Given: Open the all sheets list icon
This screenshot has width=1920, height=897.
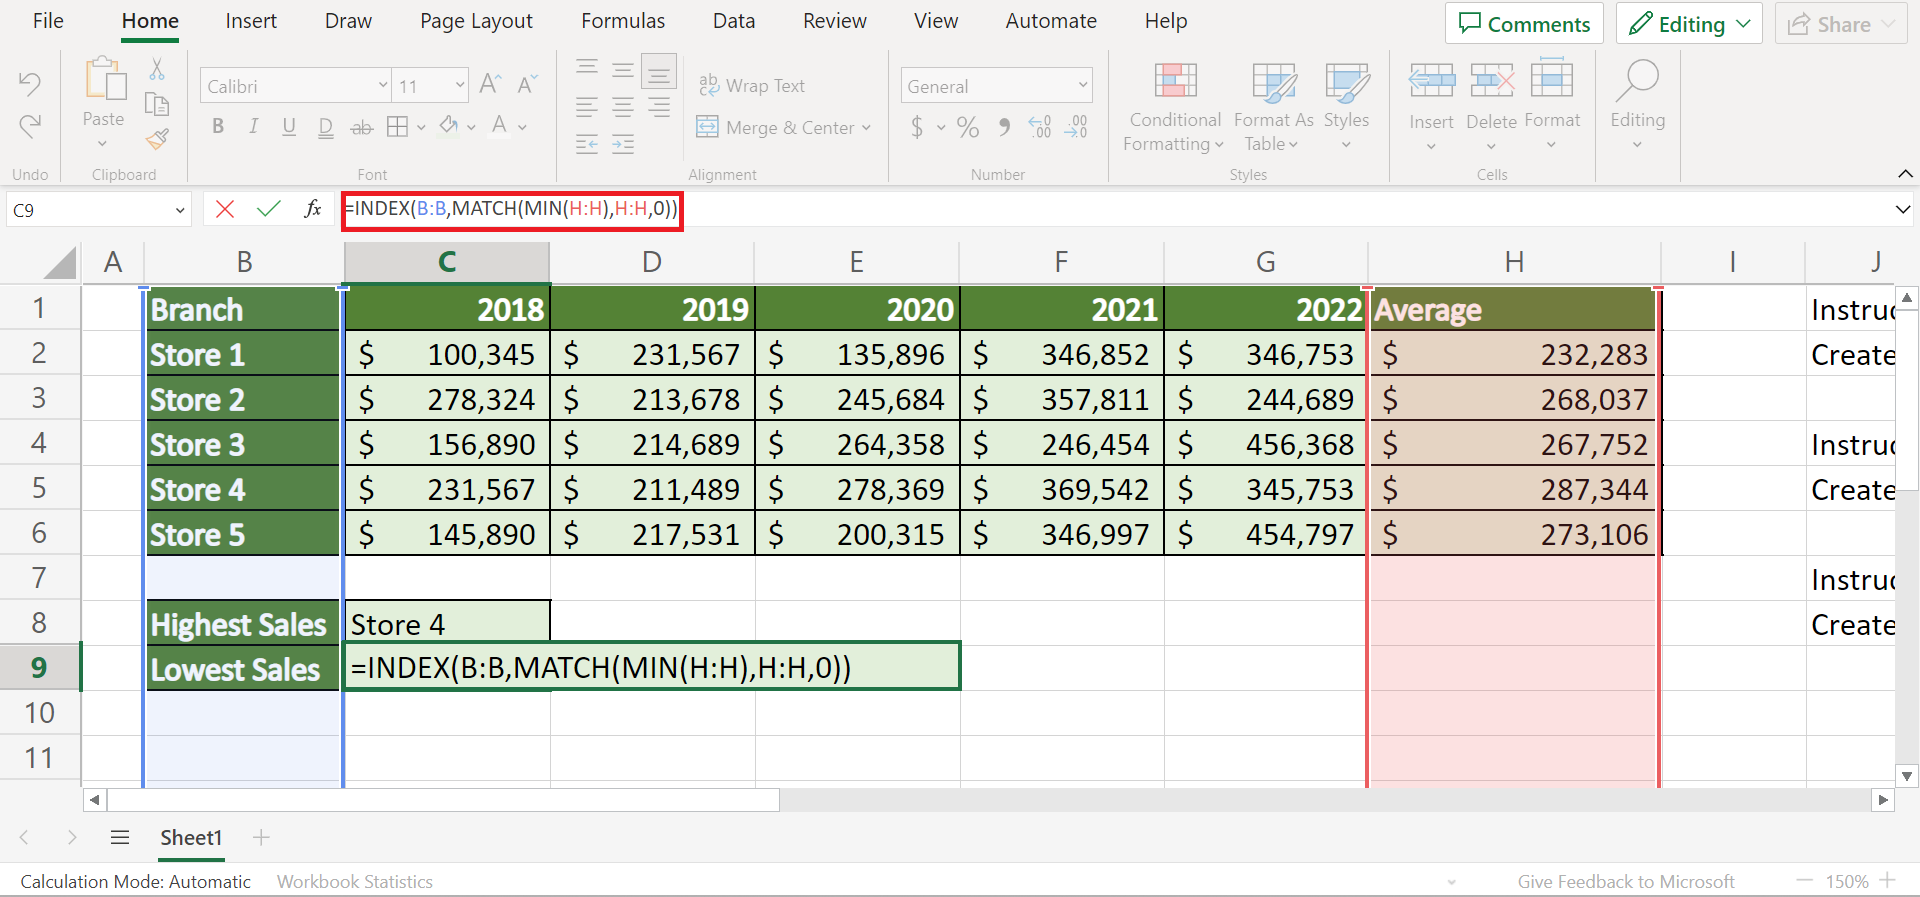Looking at the screenshot, I should tap(120, 838).
